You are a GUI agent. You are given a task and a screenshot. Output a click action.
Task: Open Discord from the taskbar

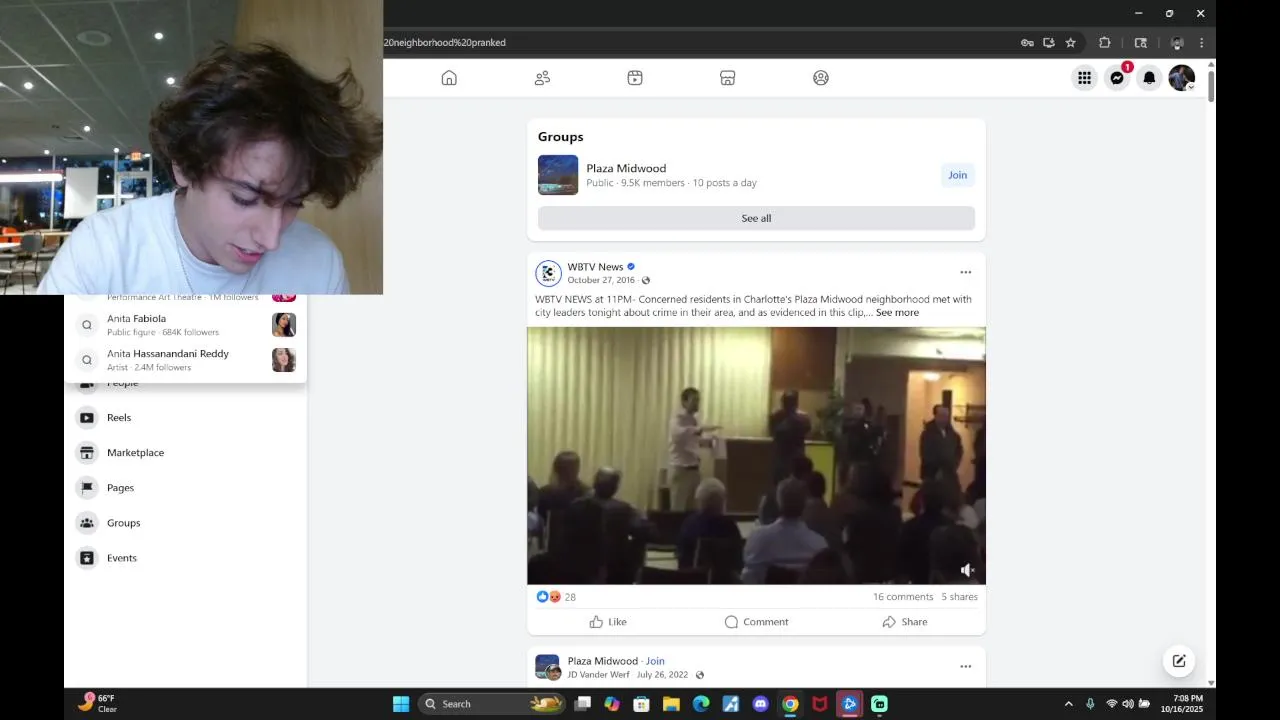click(760, 704)
